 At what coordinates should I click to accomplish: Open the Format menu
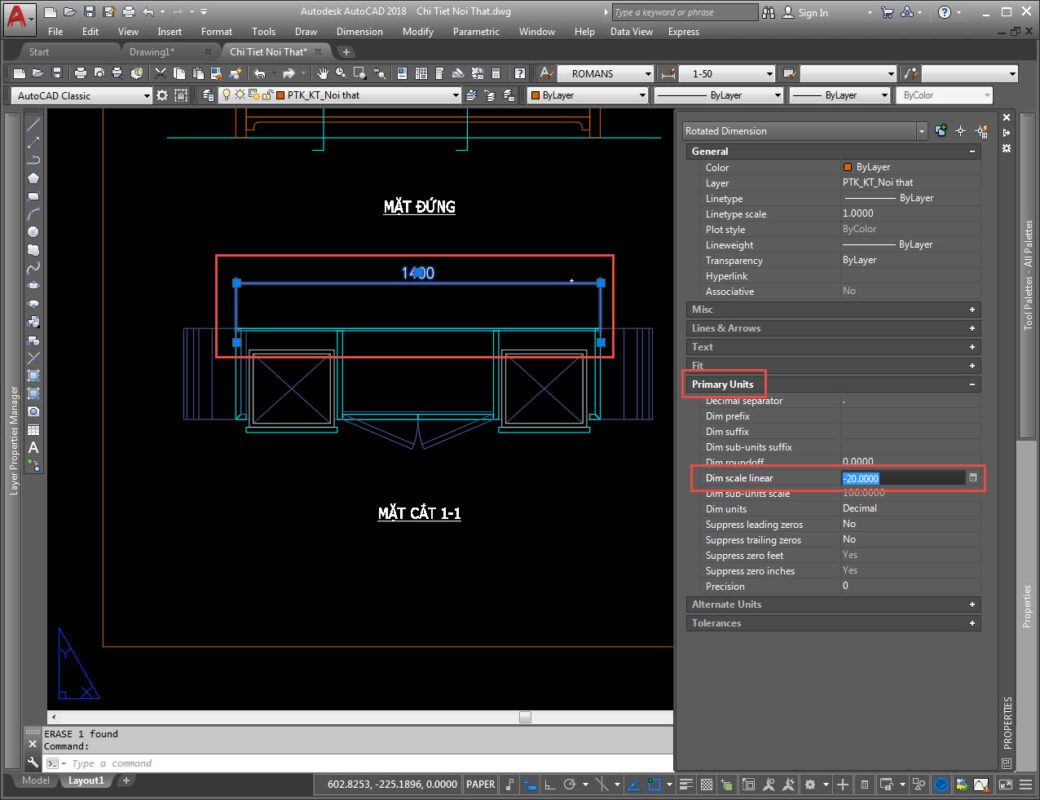(216, 31)
